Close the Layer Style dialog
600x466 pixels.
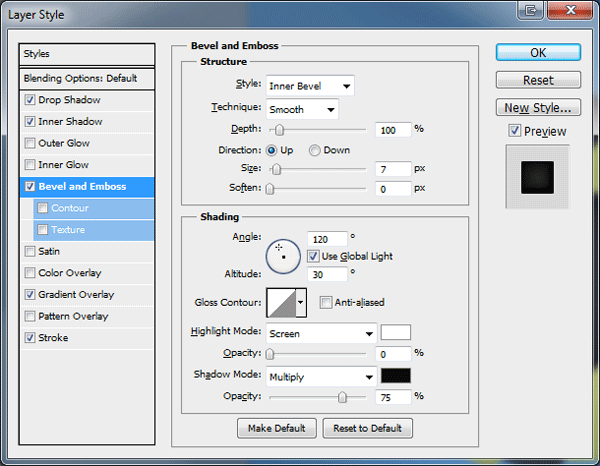coord(571,10)
